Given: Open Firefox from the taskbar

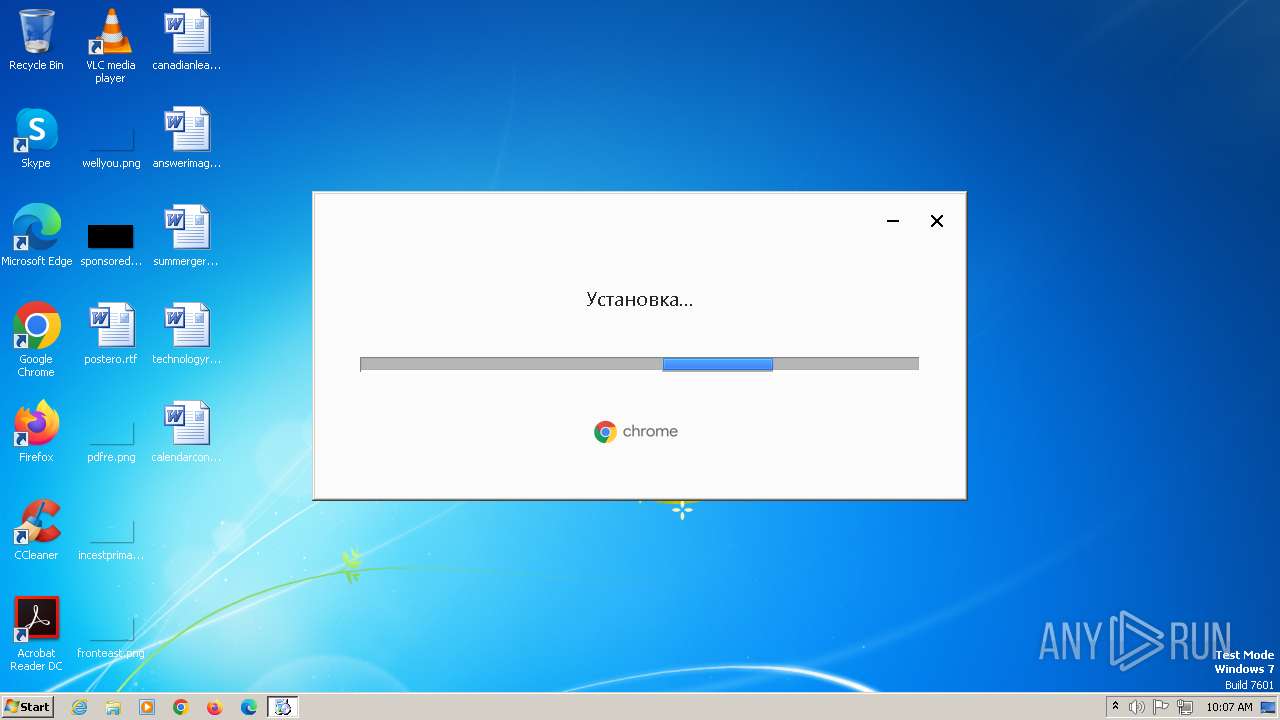Looking at the screenshot, I should click(215, 707).
